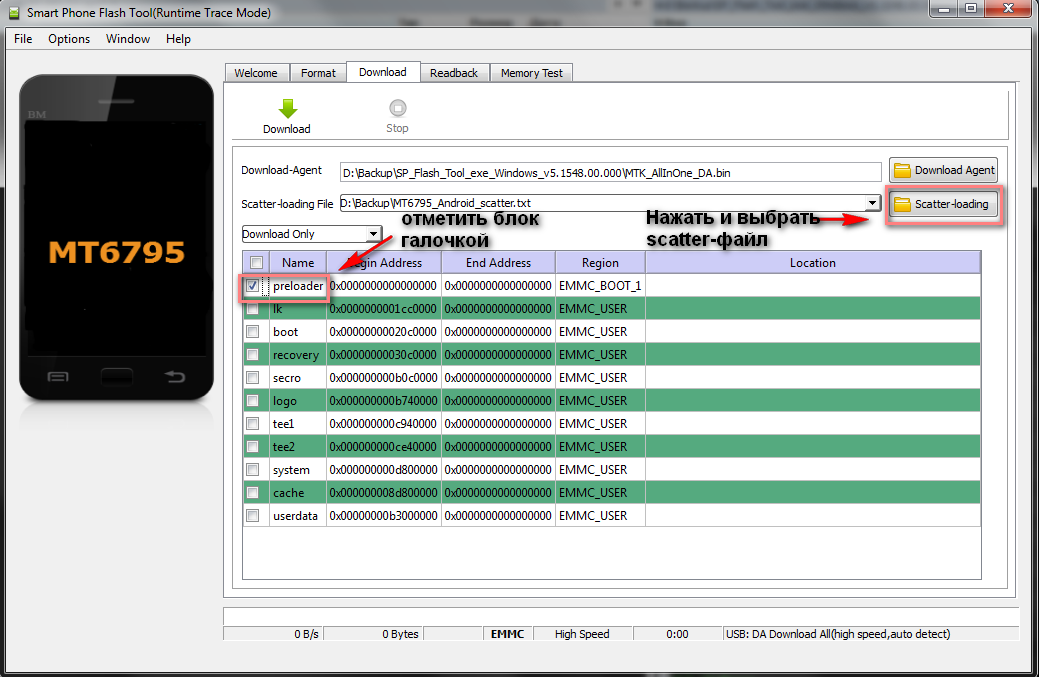Screen dimensions: 1039x677
Task: Click the Location cell for boot row
Action: (x=812, y=332)
